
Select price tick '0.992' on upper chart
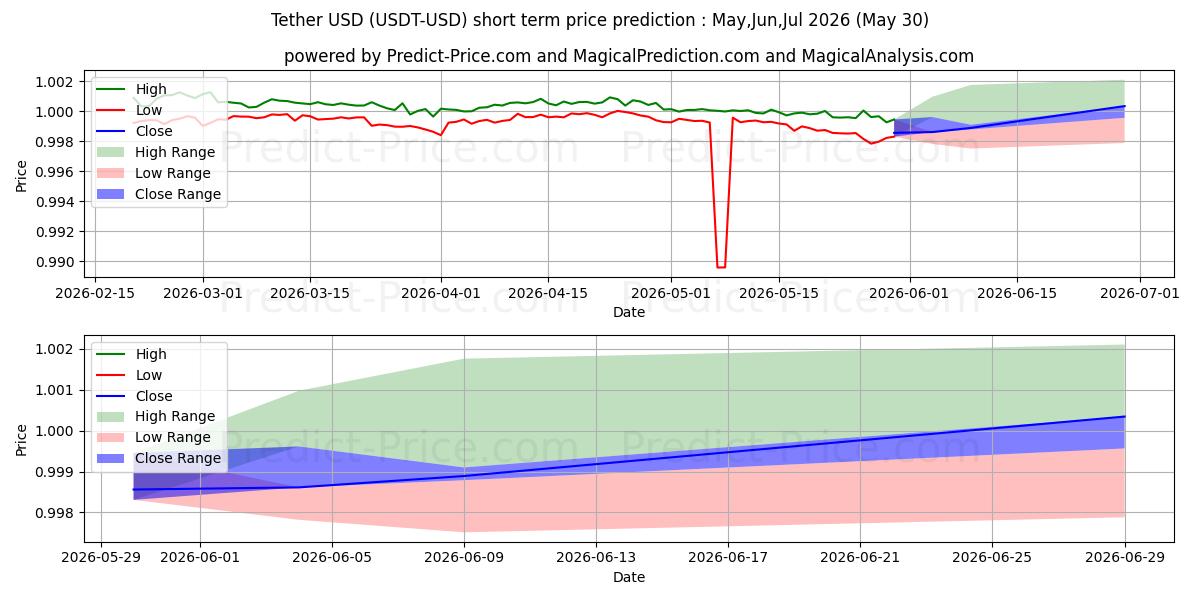(57, 232)
